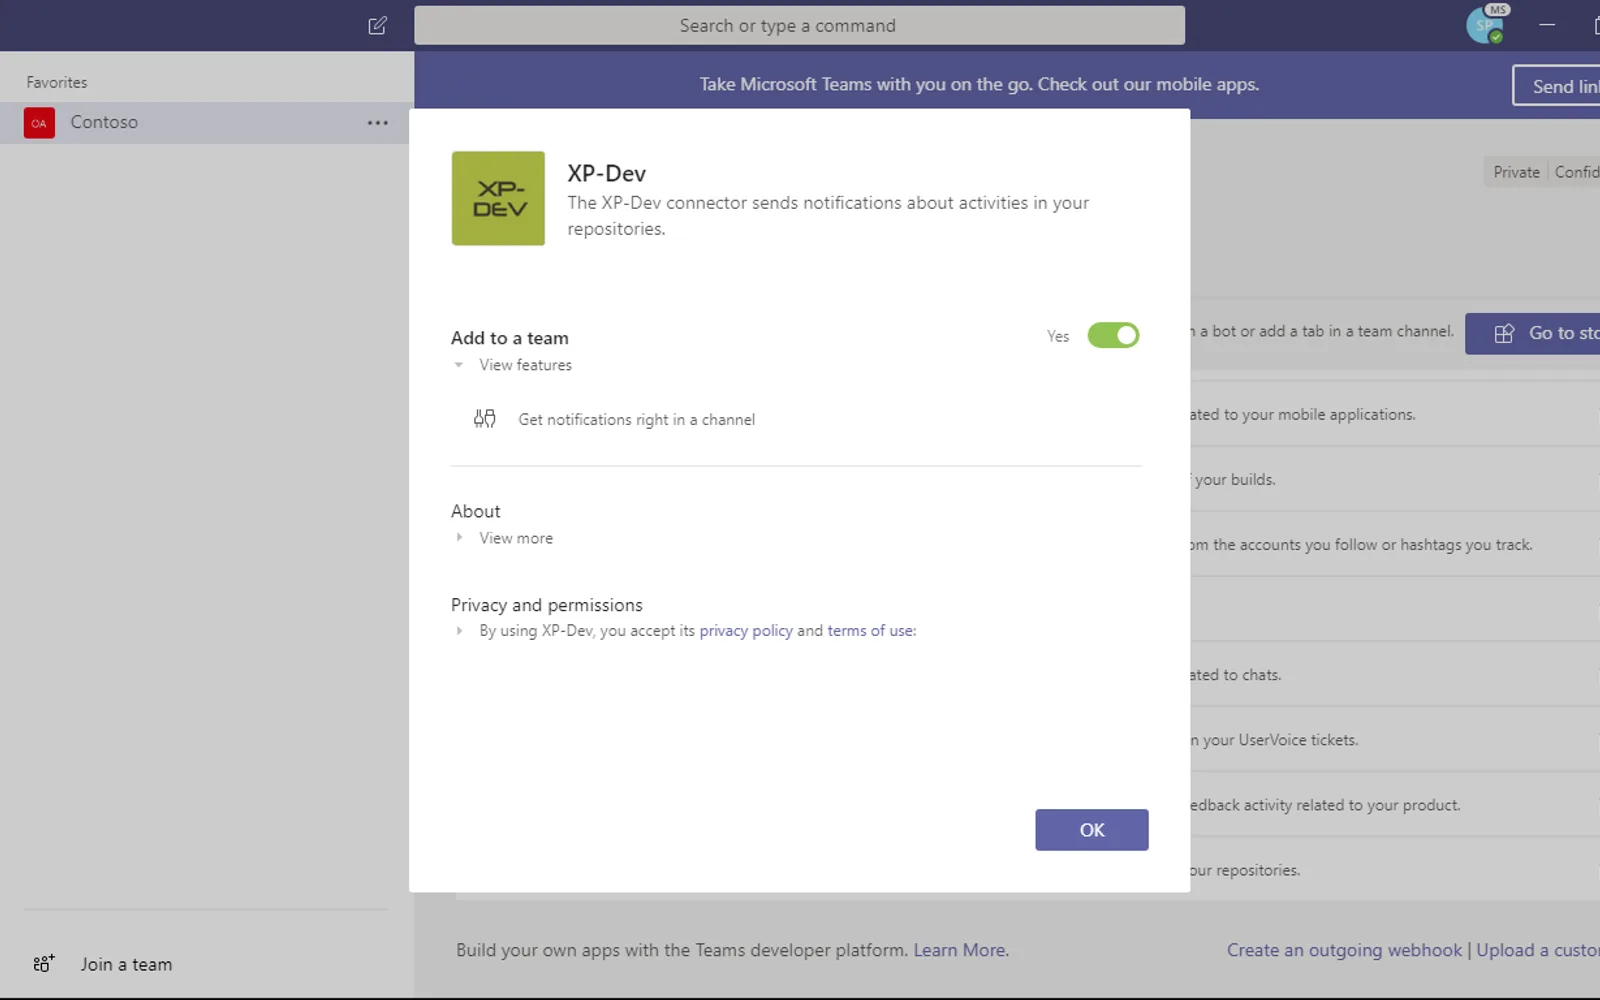Open the user profile avatar
The height and width of the screenshot is (1000, 1600).
[1484, 25]
